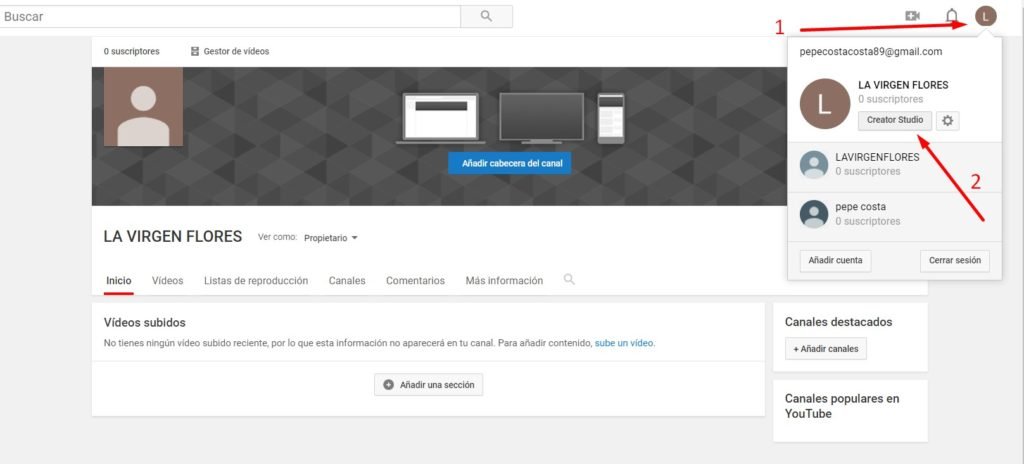1024x464 pixels.
Task: Click the Creator Studio button
Action: click(x=895, y=120)
